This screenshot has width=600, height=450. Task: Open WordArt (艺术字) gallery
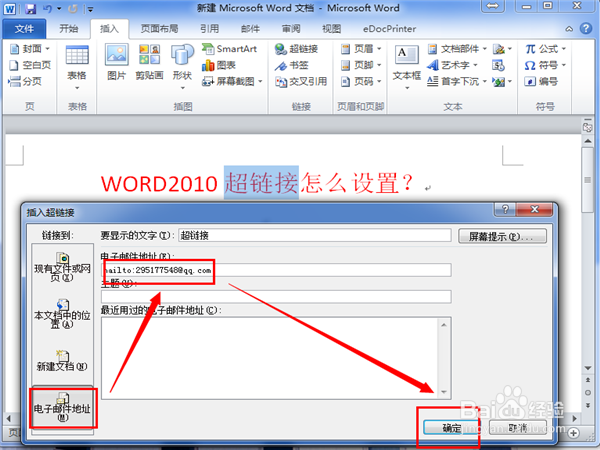click(452, 65)
